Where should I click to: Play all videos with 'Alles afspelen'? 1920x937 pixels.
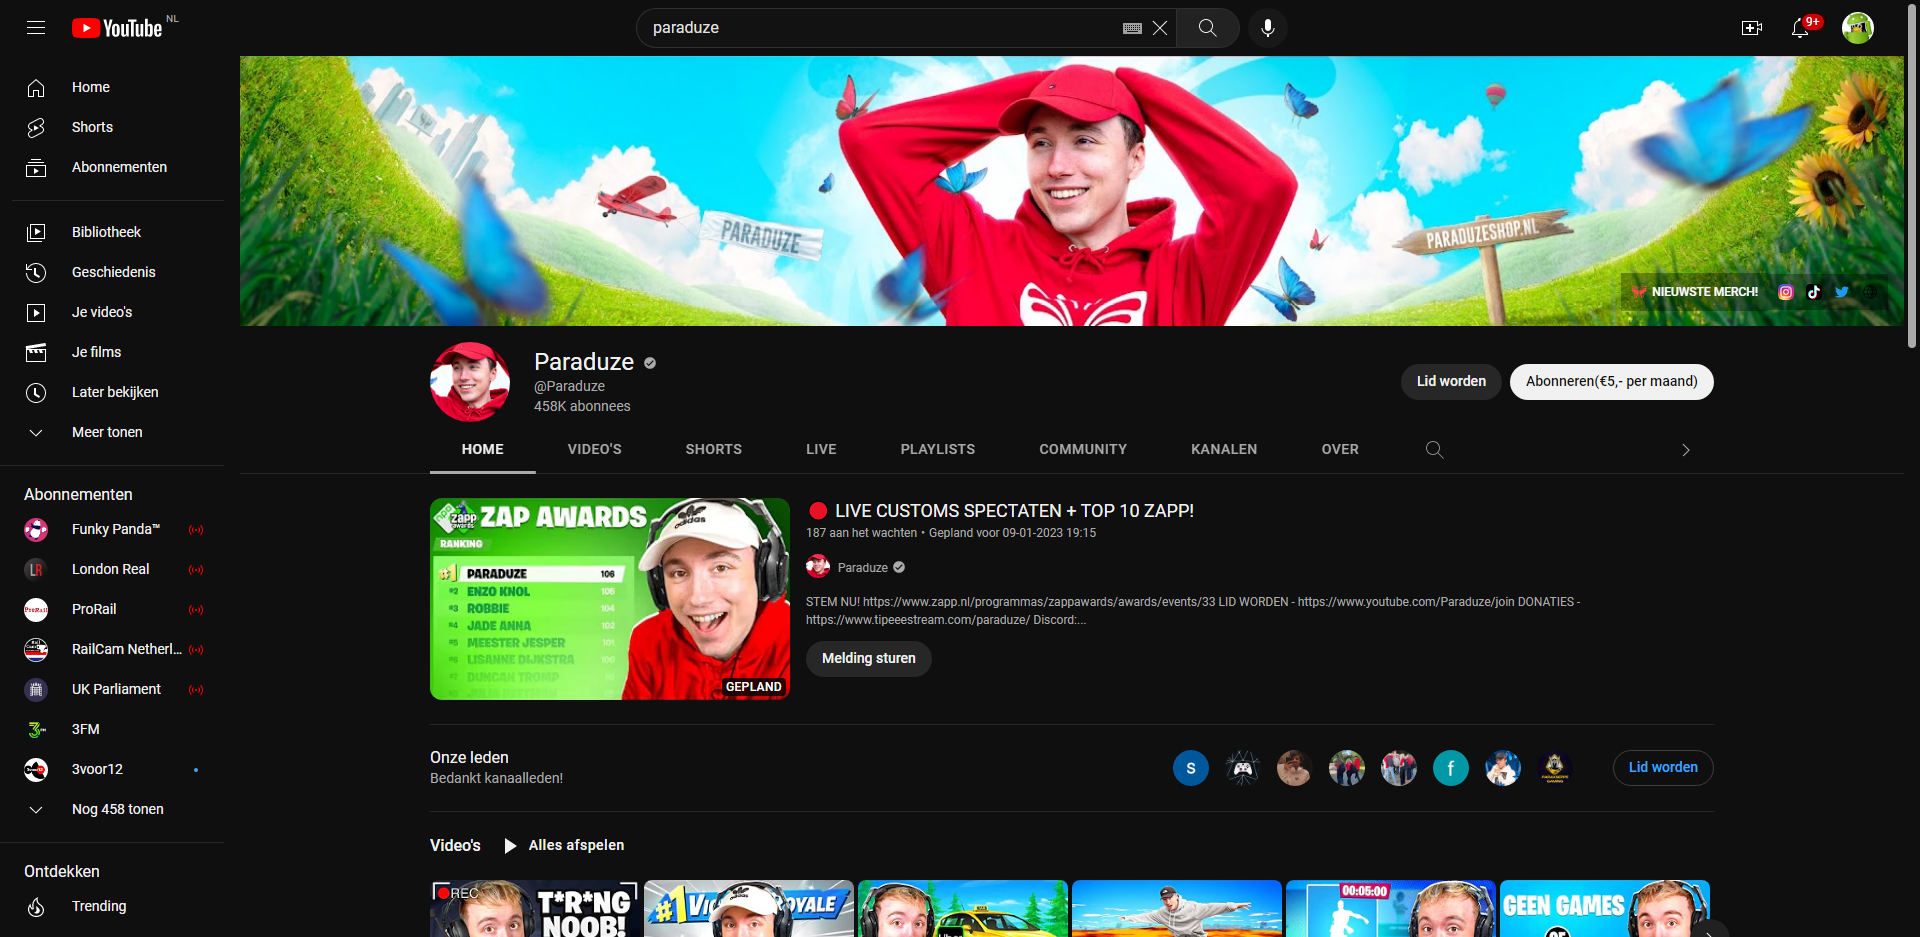point(575,846)
